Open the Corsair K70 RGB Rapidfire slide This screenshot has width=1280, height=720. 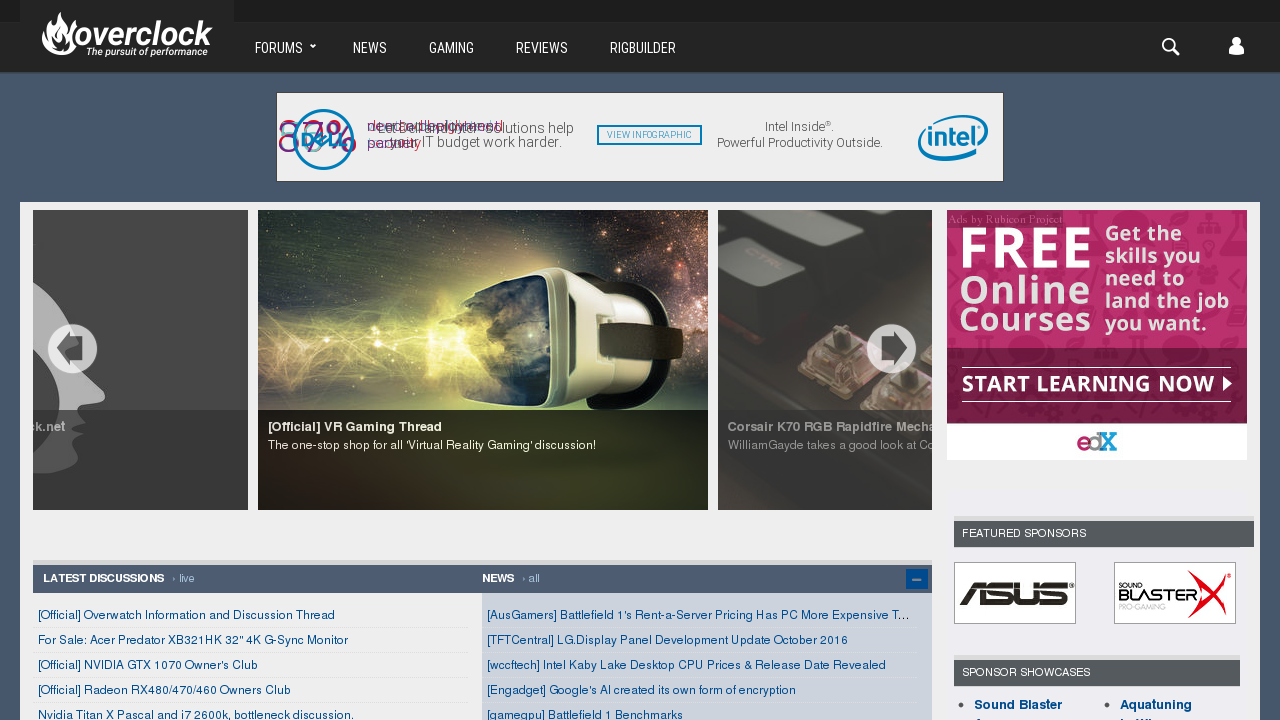[x=825, y=360]
